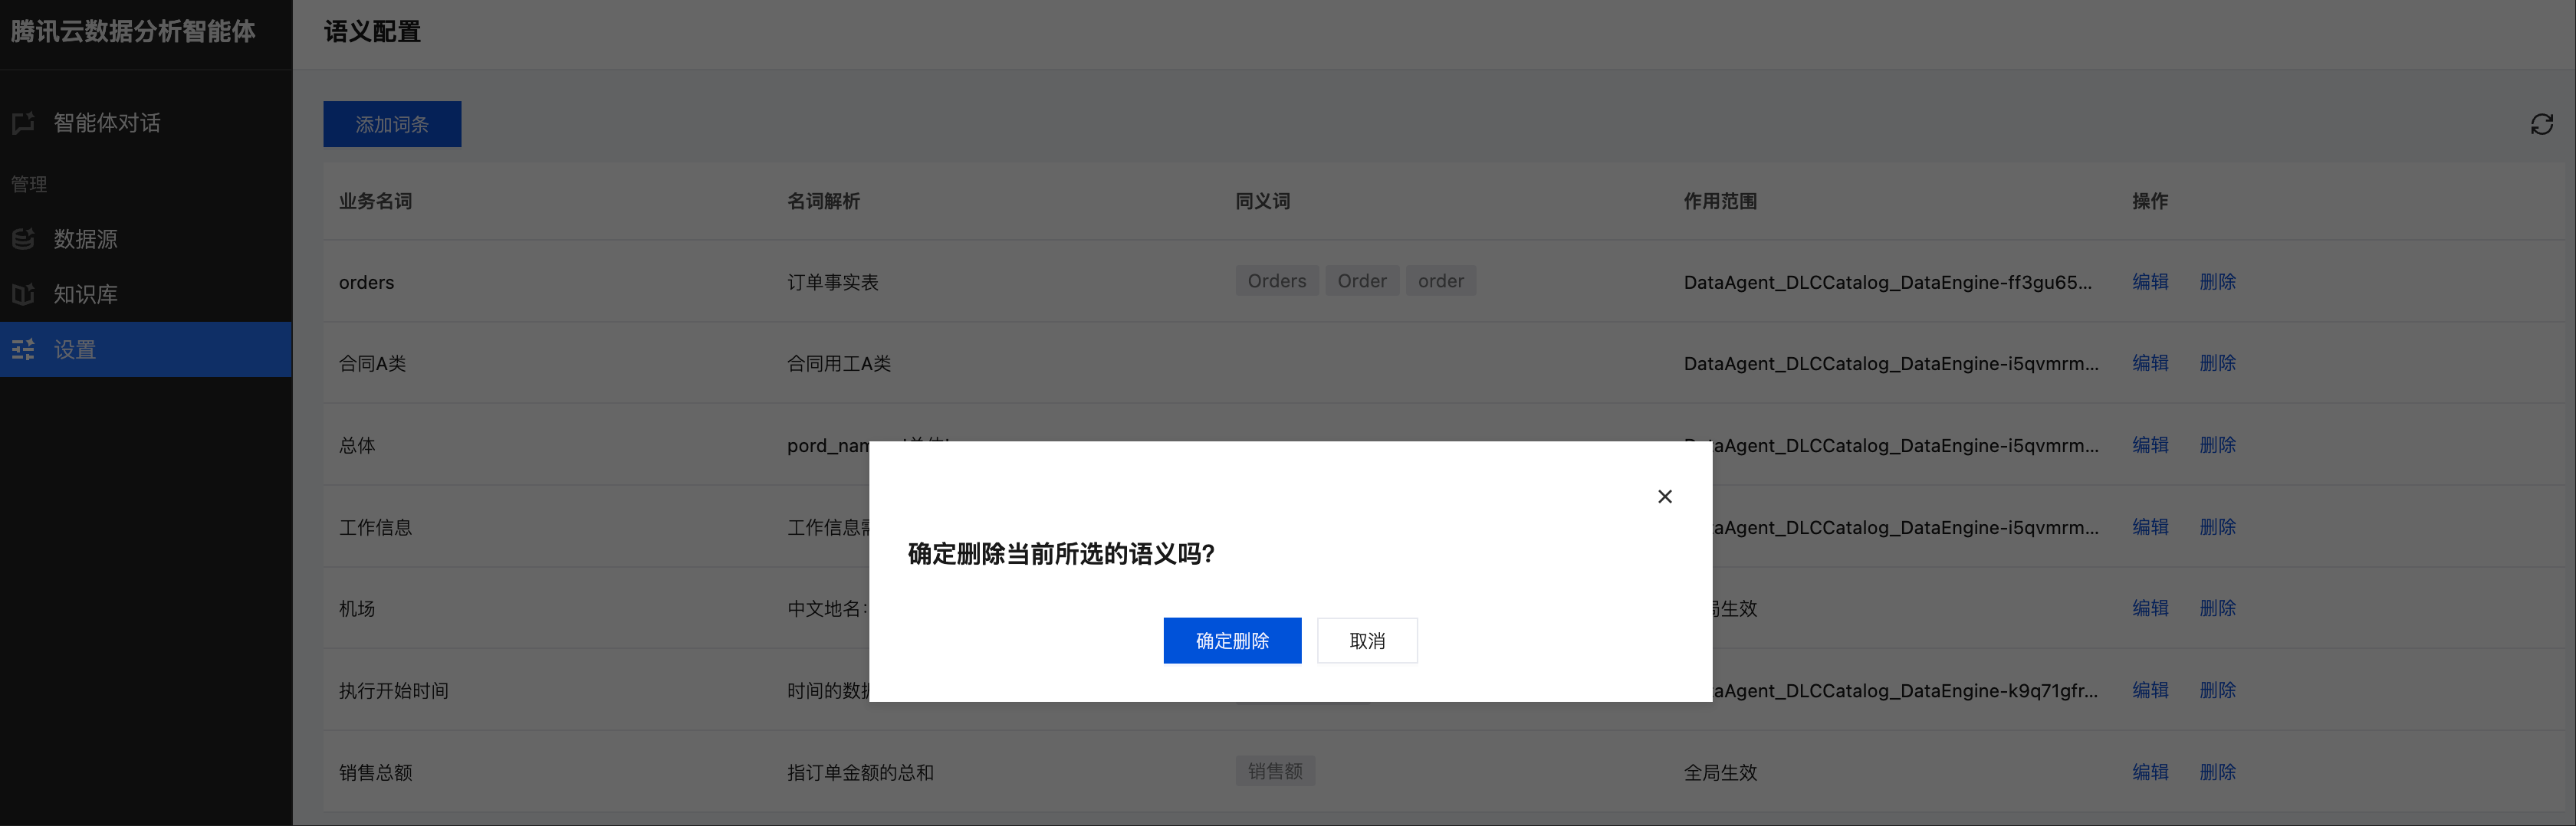The image size is (2576, 826).
Task: Select 设置 menu item
Action: coord(146,349)
